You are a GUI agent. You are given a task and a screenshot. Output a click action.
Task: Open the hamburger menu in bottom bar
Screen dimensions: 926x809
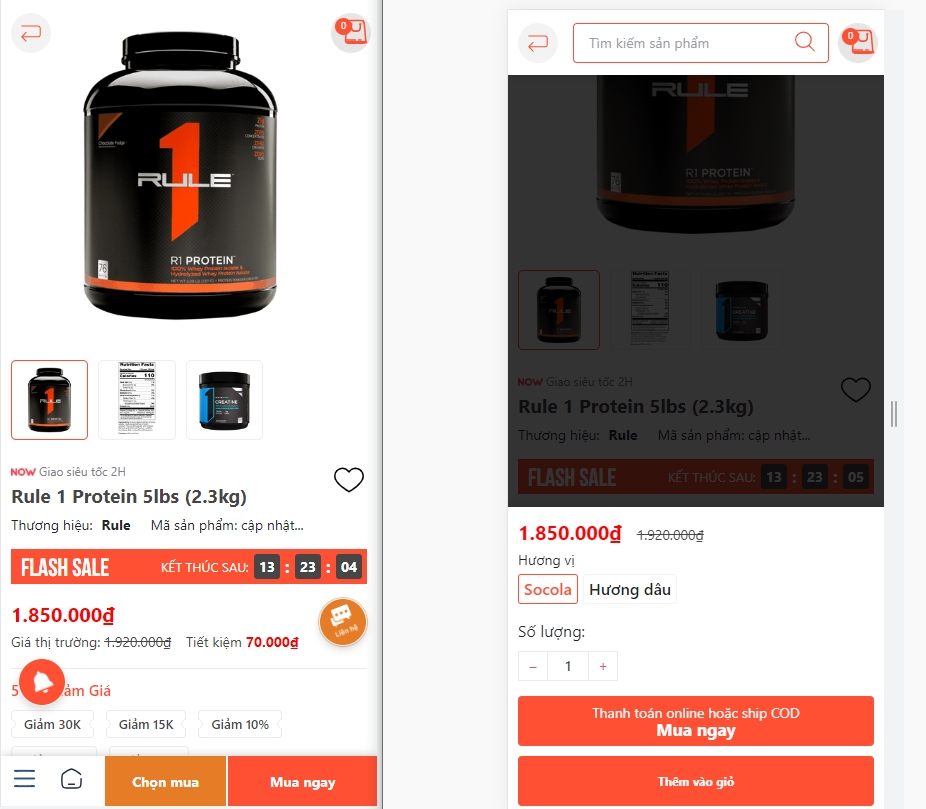pos(24,779)
